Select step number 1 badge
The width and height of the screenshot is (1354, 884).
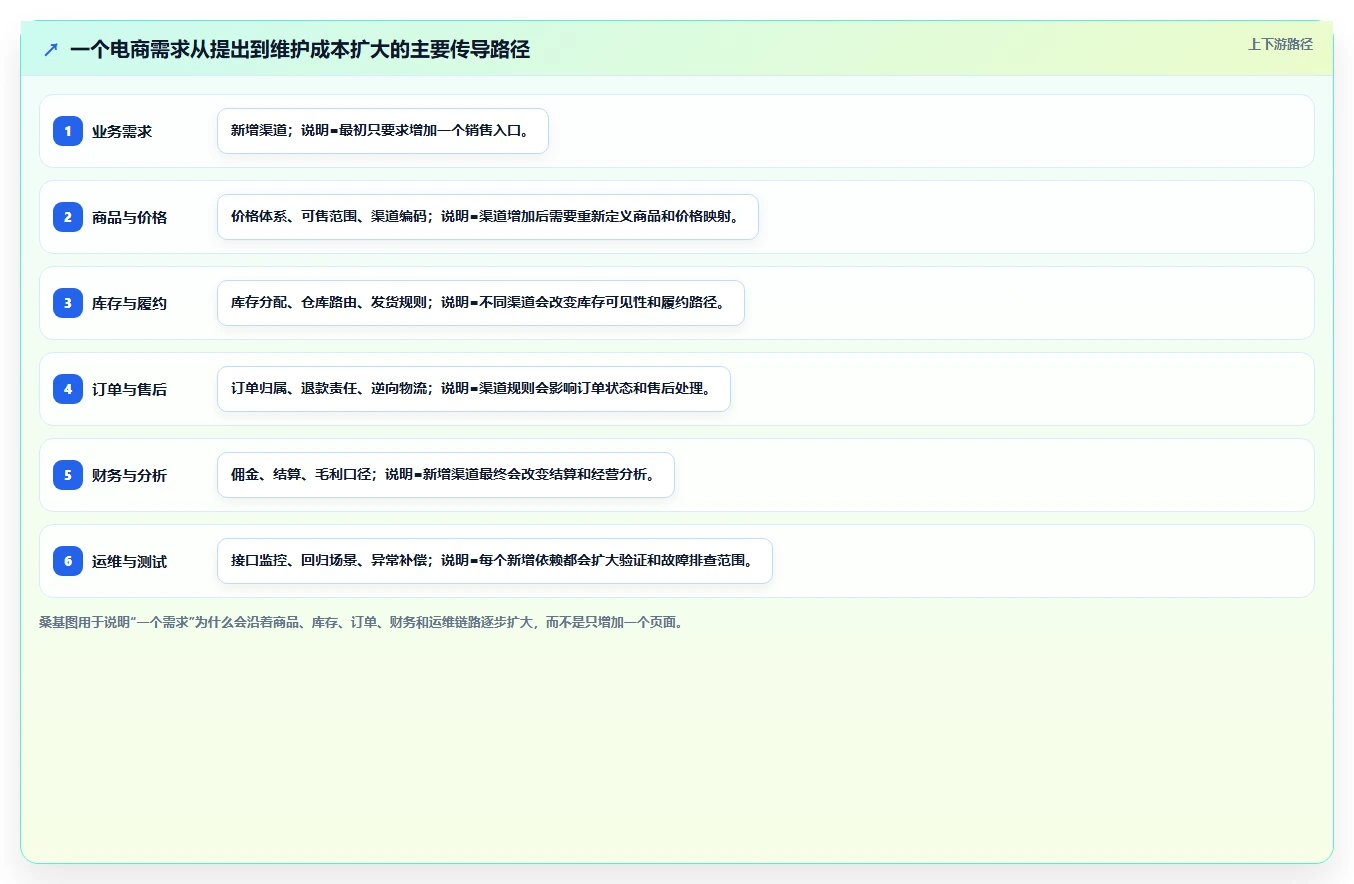pos(68,130)
